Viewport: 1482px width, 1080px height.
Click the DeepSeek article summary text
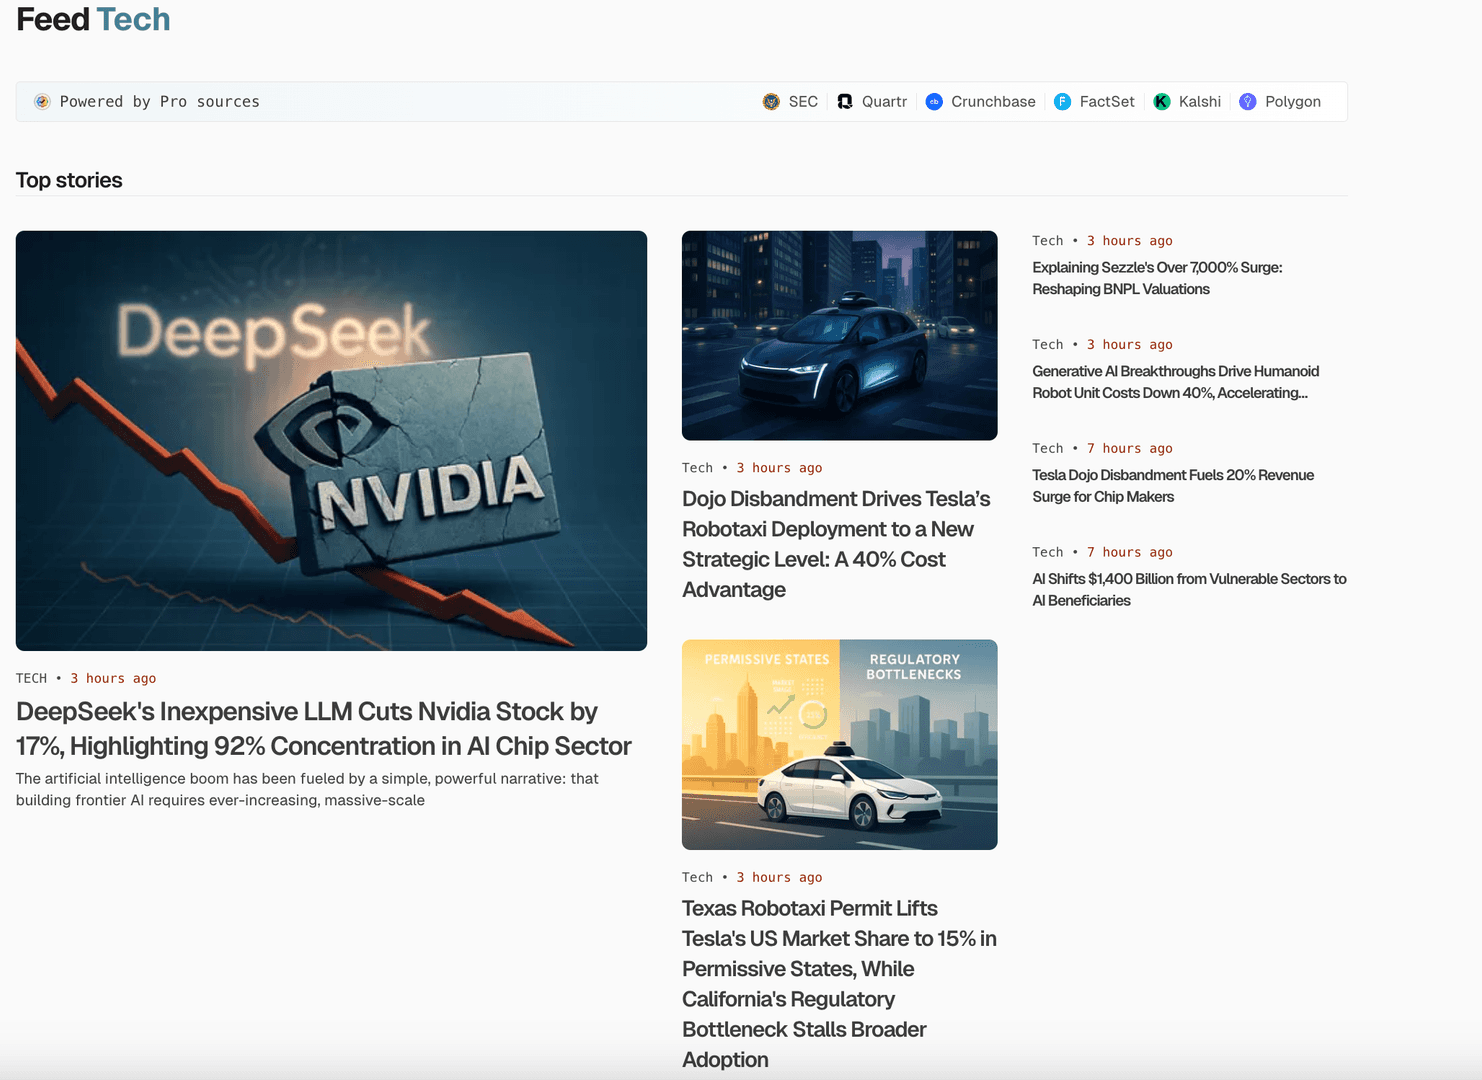click(x=307, y=789)
